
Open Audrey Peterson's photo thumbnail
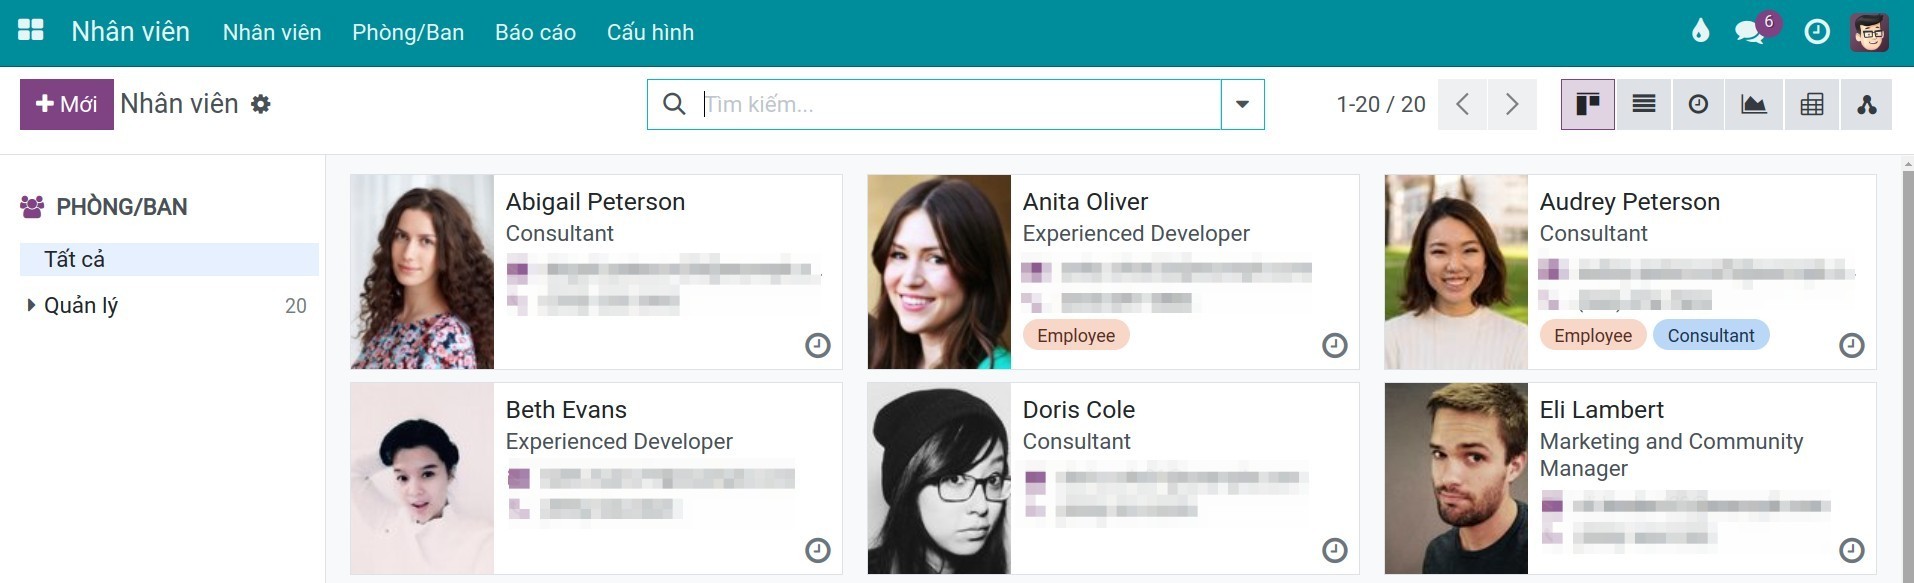click(1456, 272)
